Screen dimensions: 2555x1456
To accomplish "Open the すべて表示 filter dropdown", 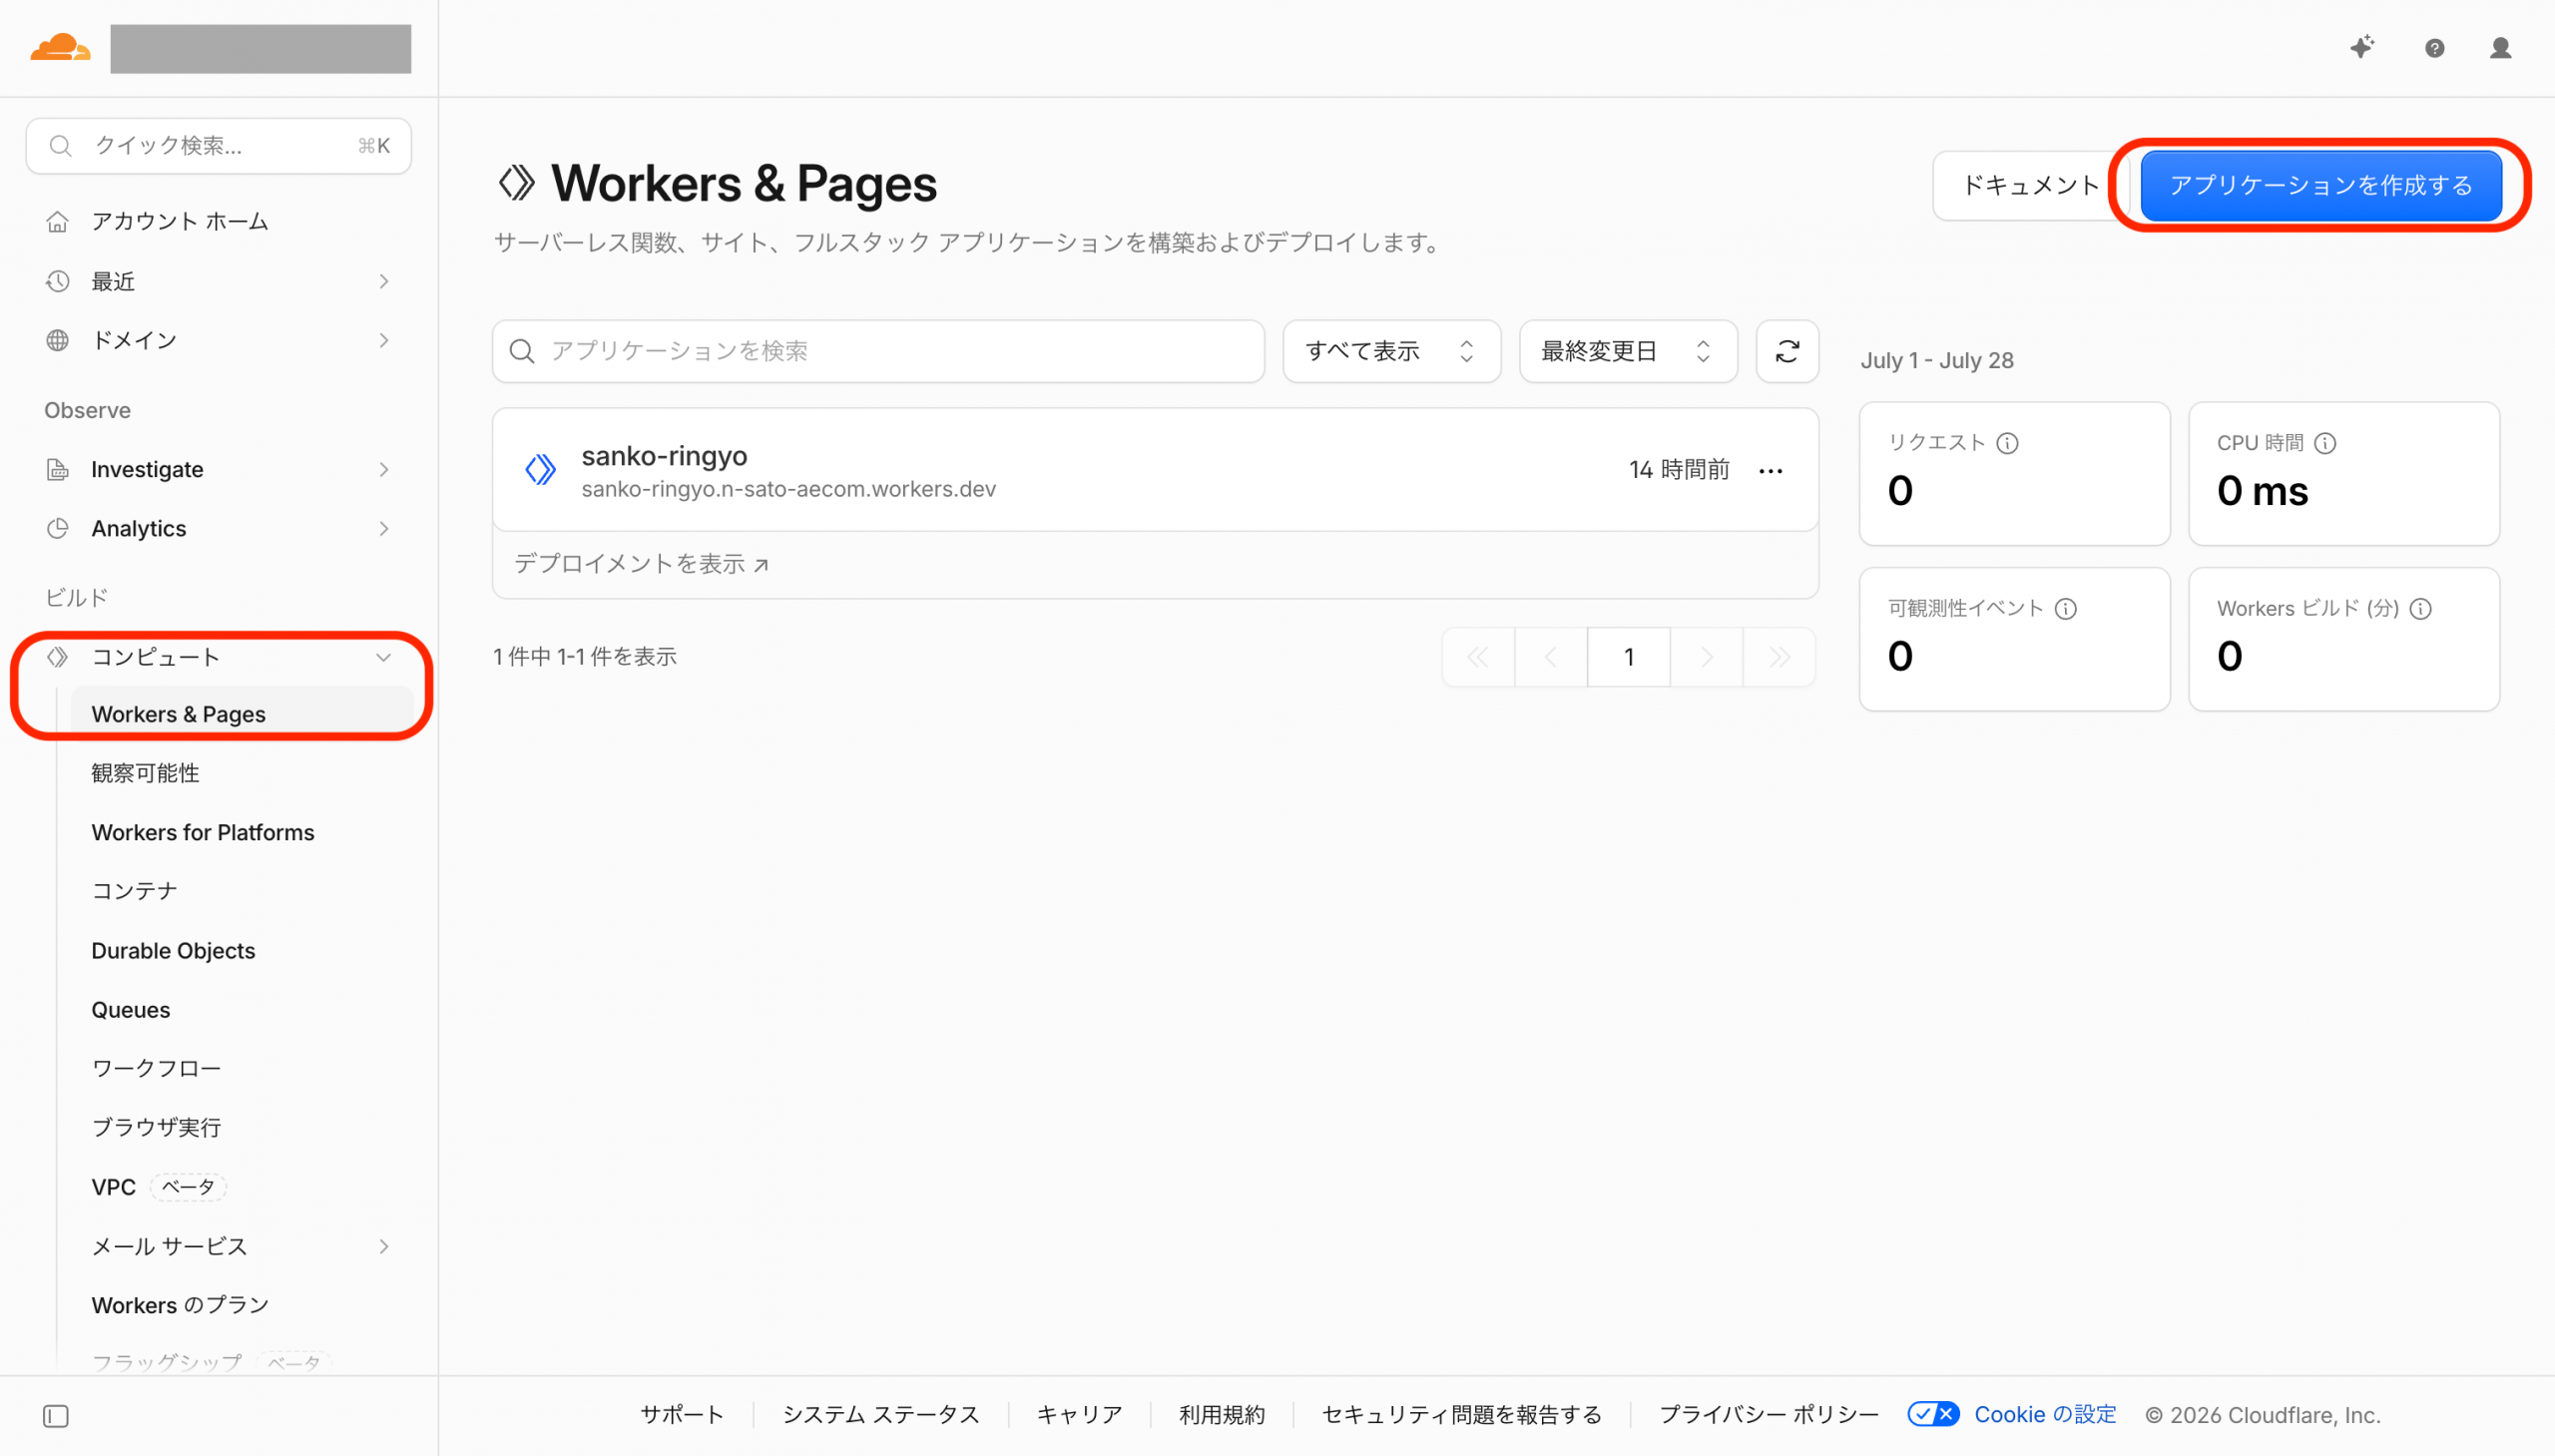I will click(1391, 351).
